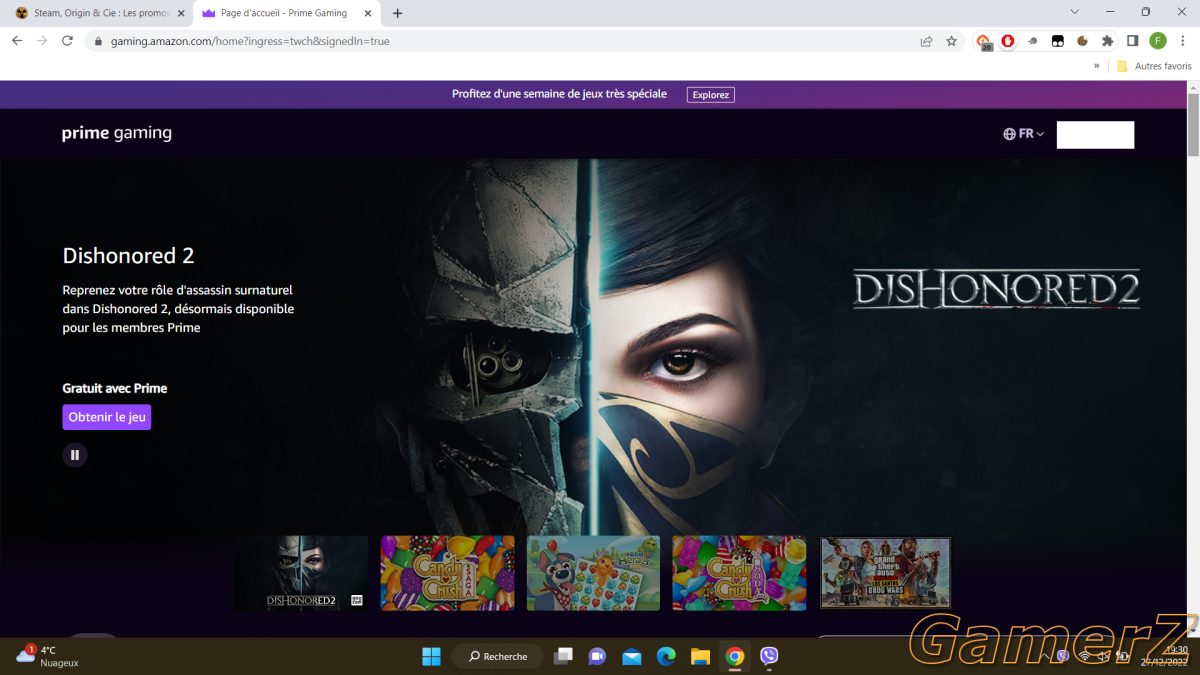Click the Obtenir le jeu button
The image size is (1200, 675).
tap(107, 417)
